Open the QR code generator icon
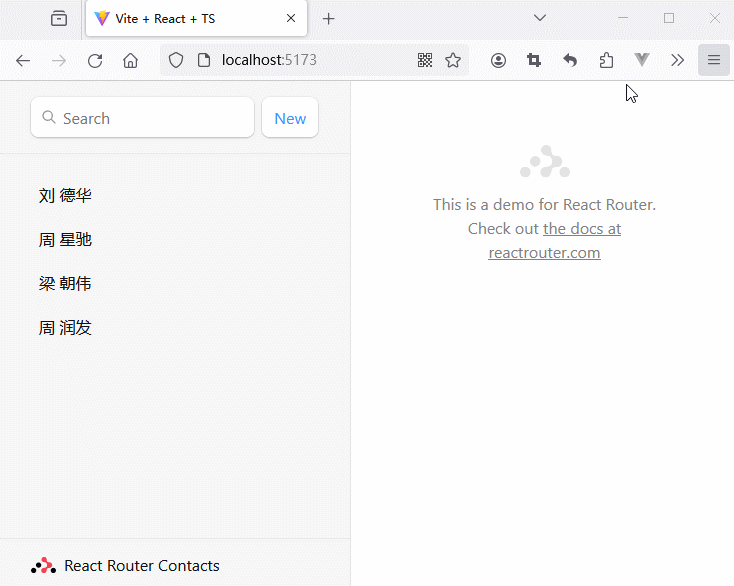This screenshot has height=586, width=734. (425, 60)
